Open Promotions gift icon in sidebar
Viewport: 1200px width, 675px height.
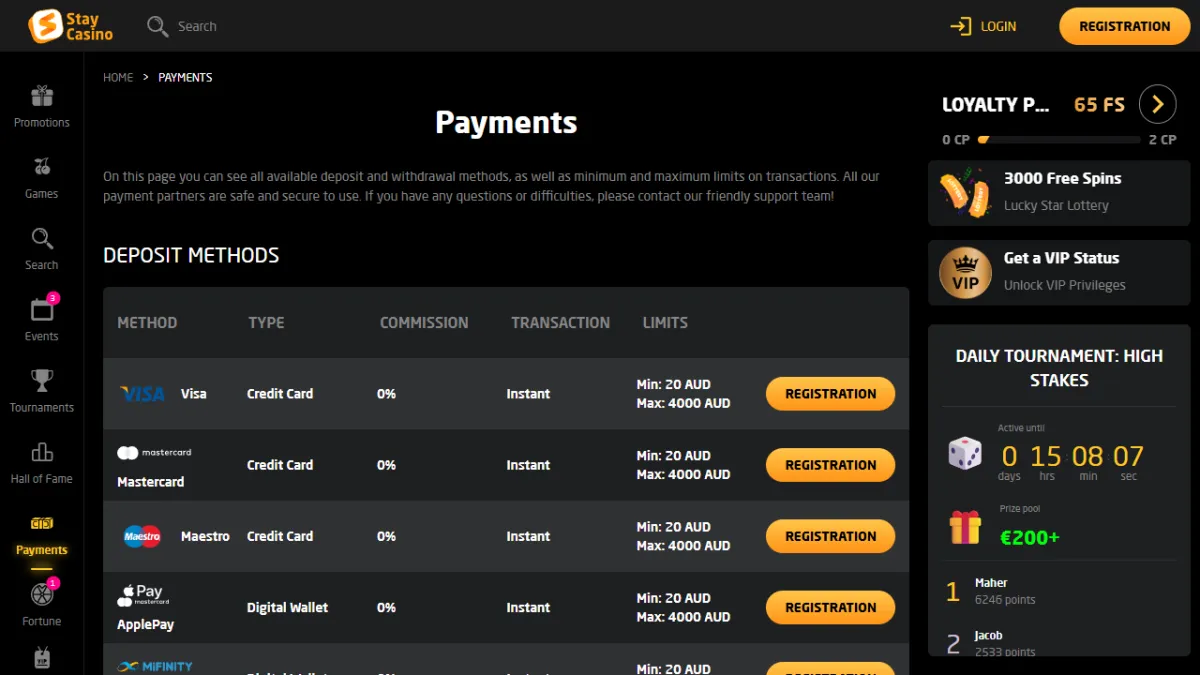coord(42,96)
